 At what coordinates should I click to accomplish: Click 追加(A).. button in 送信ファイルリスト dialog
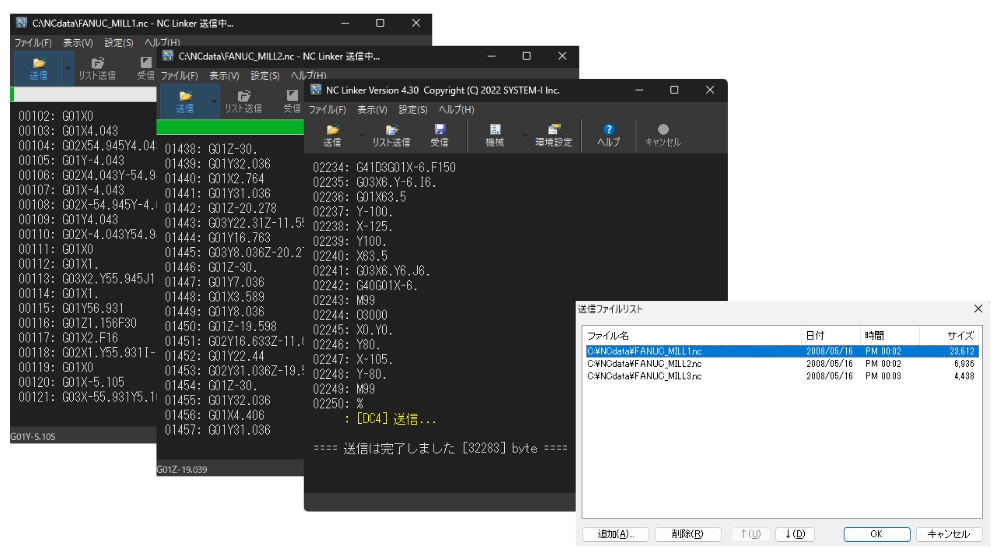pos(615,534)
